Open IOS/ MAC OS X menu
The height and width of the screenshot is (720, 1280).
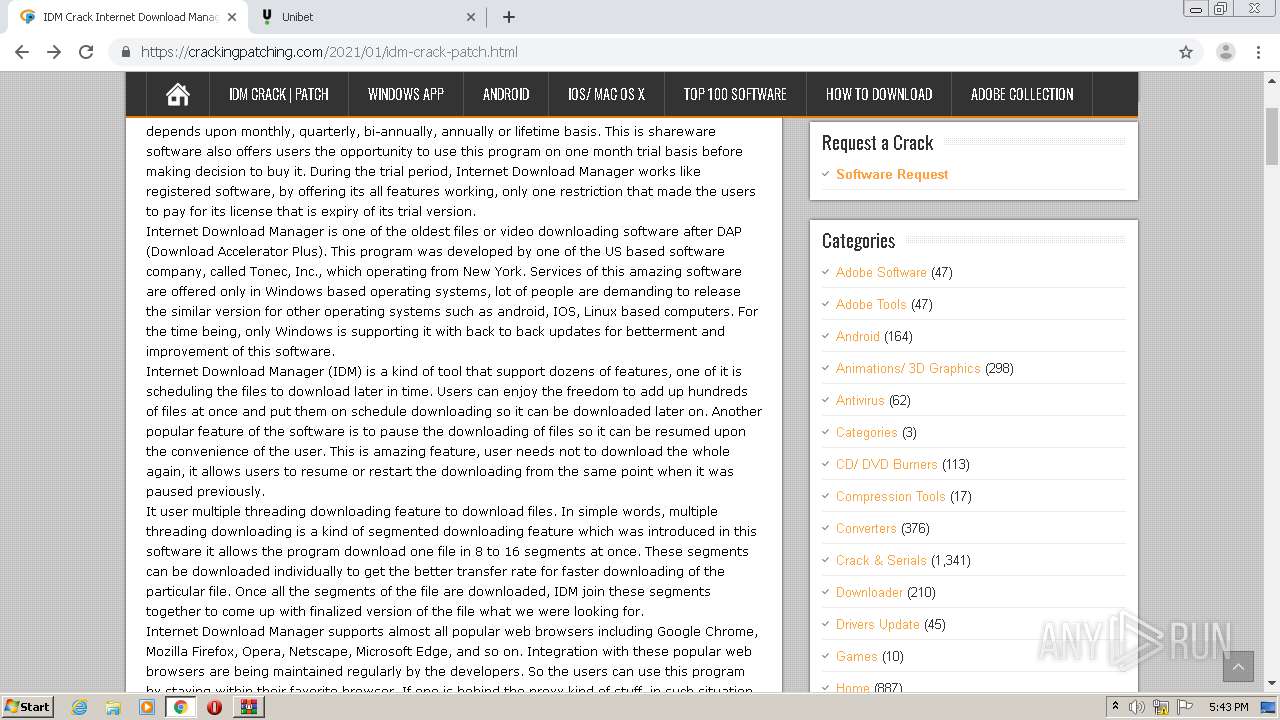(606, 94)
